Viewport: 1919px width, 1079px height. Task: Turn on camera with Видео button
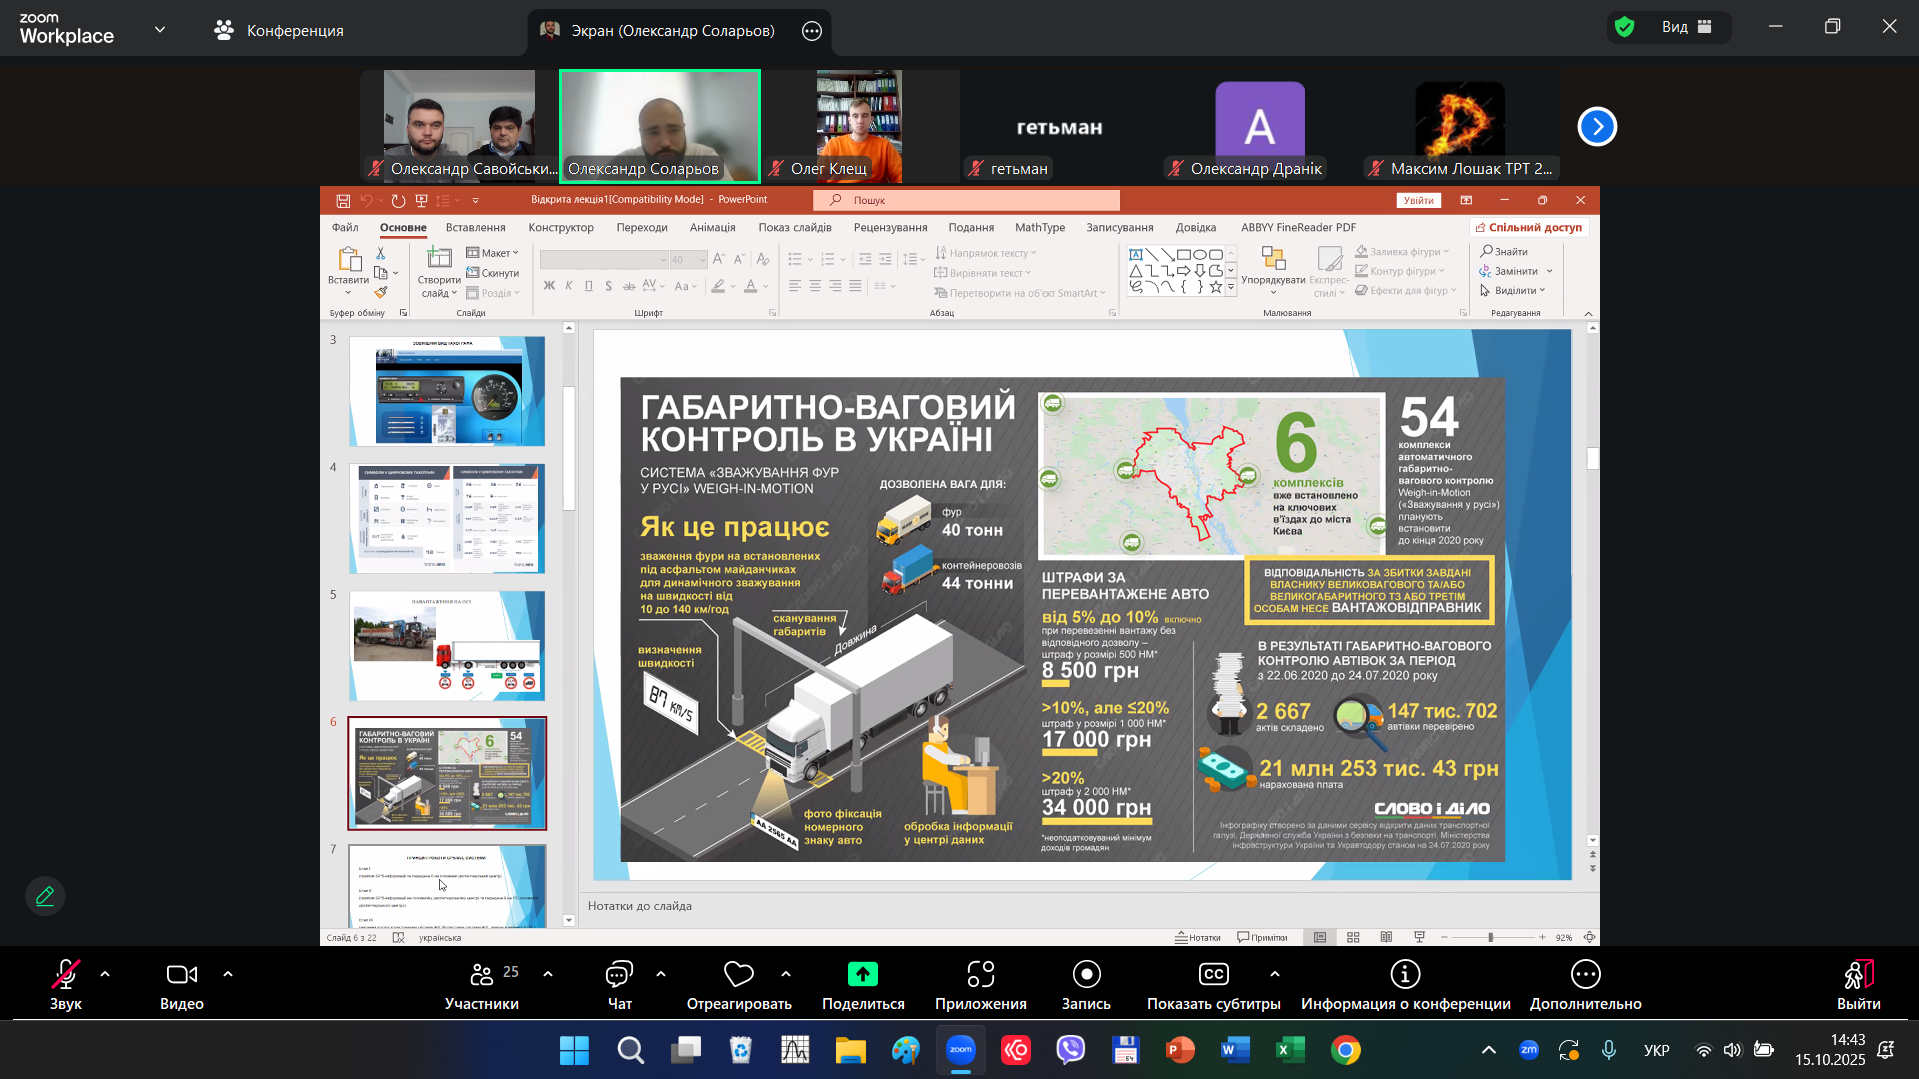click(x=181, y=985)
